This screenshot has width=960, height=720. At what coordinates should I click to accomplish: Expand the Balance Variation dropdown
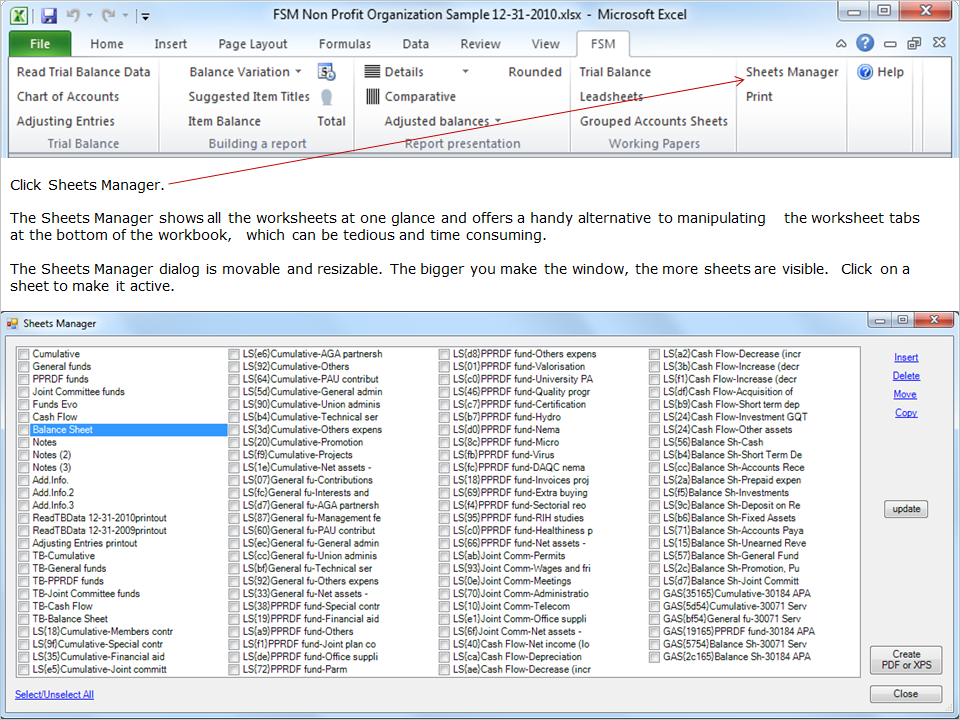click(x=298, y=72)
